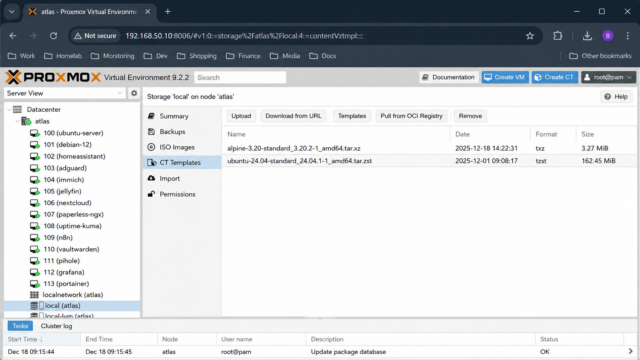Click the Upload button
Screen dimensions: 640x360
[241, 116]
